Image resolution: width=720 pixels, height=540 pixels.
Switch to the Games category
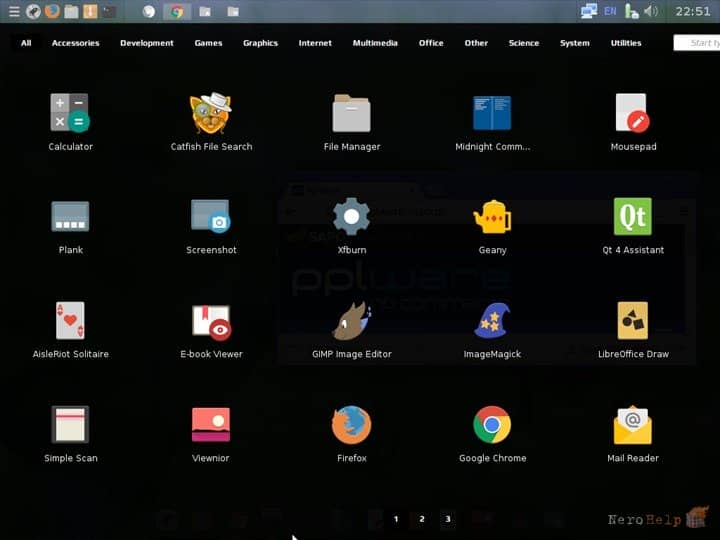[x=208, y=43]
